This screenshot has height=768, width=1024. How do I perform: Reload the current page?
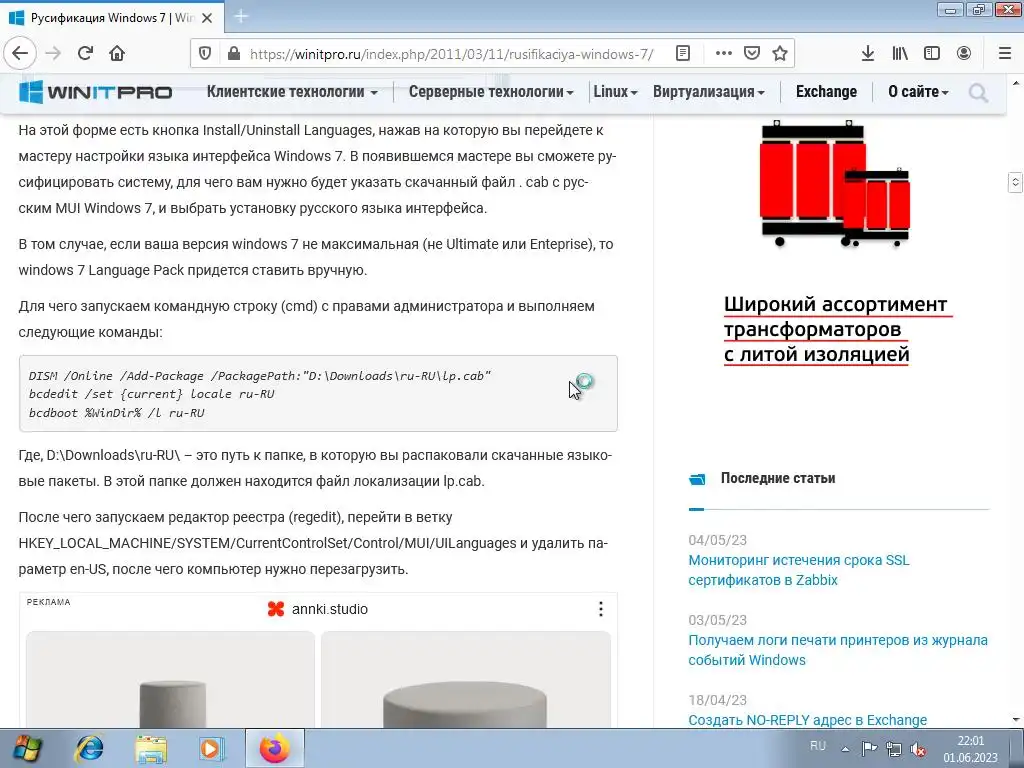point(85,53)
